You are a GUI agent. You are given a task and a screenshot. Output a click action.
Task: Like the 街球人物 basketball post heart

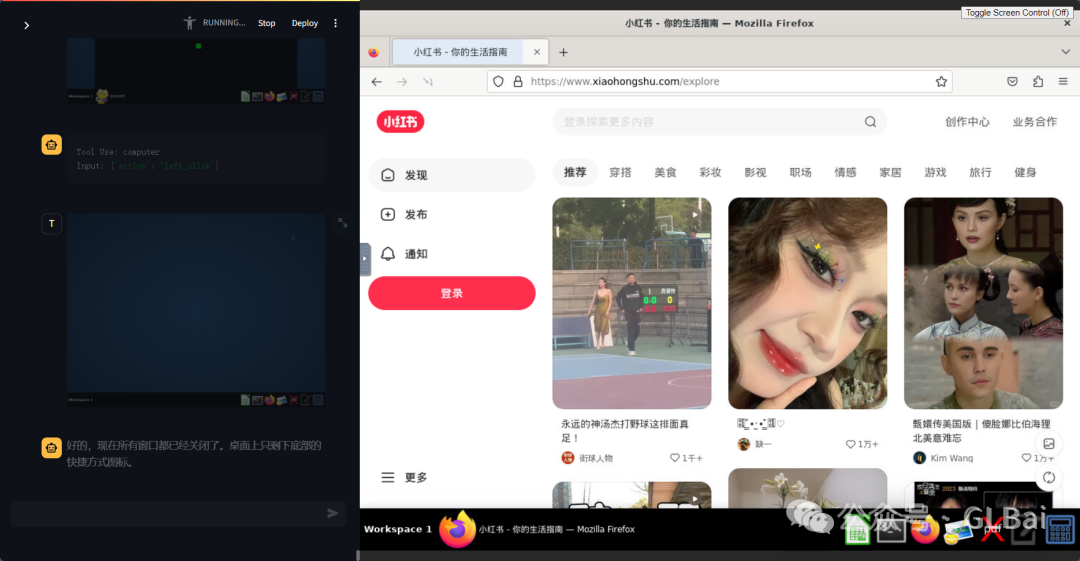pyautogui.click(x=675, y=458)
